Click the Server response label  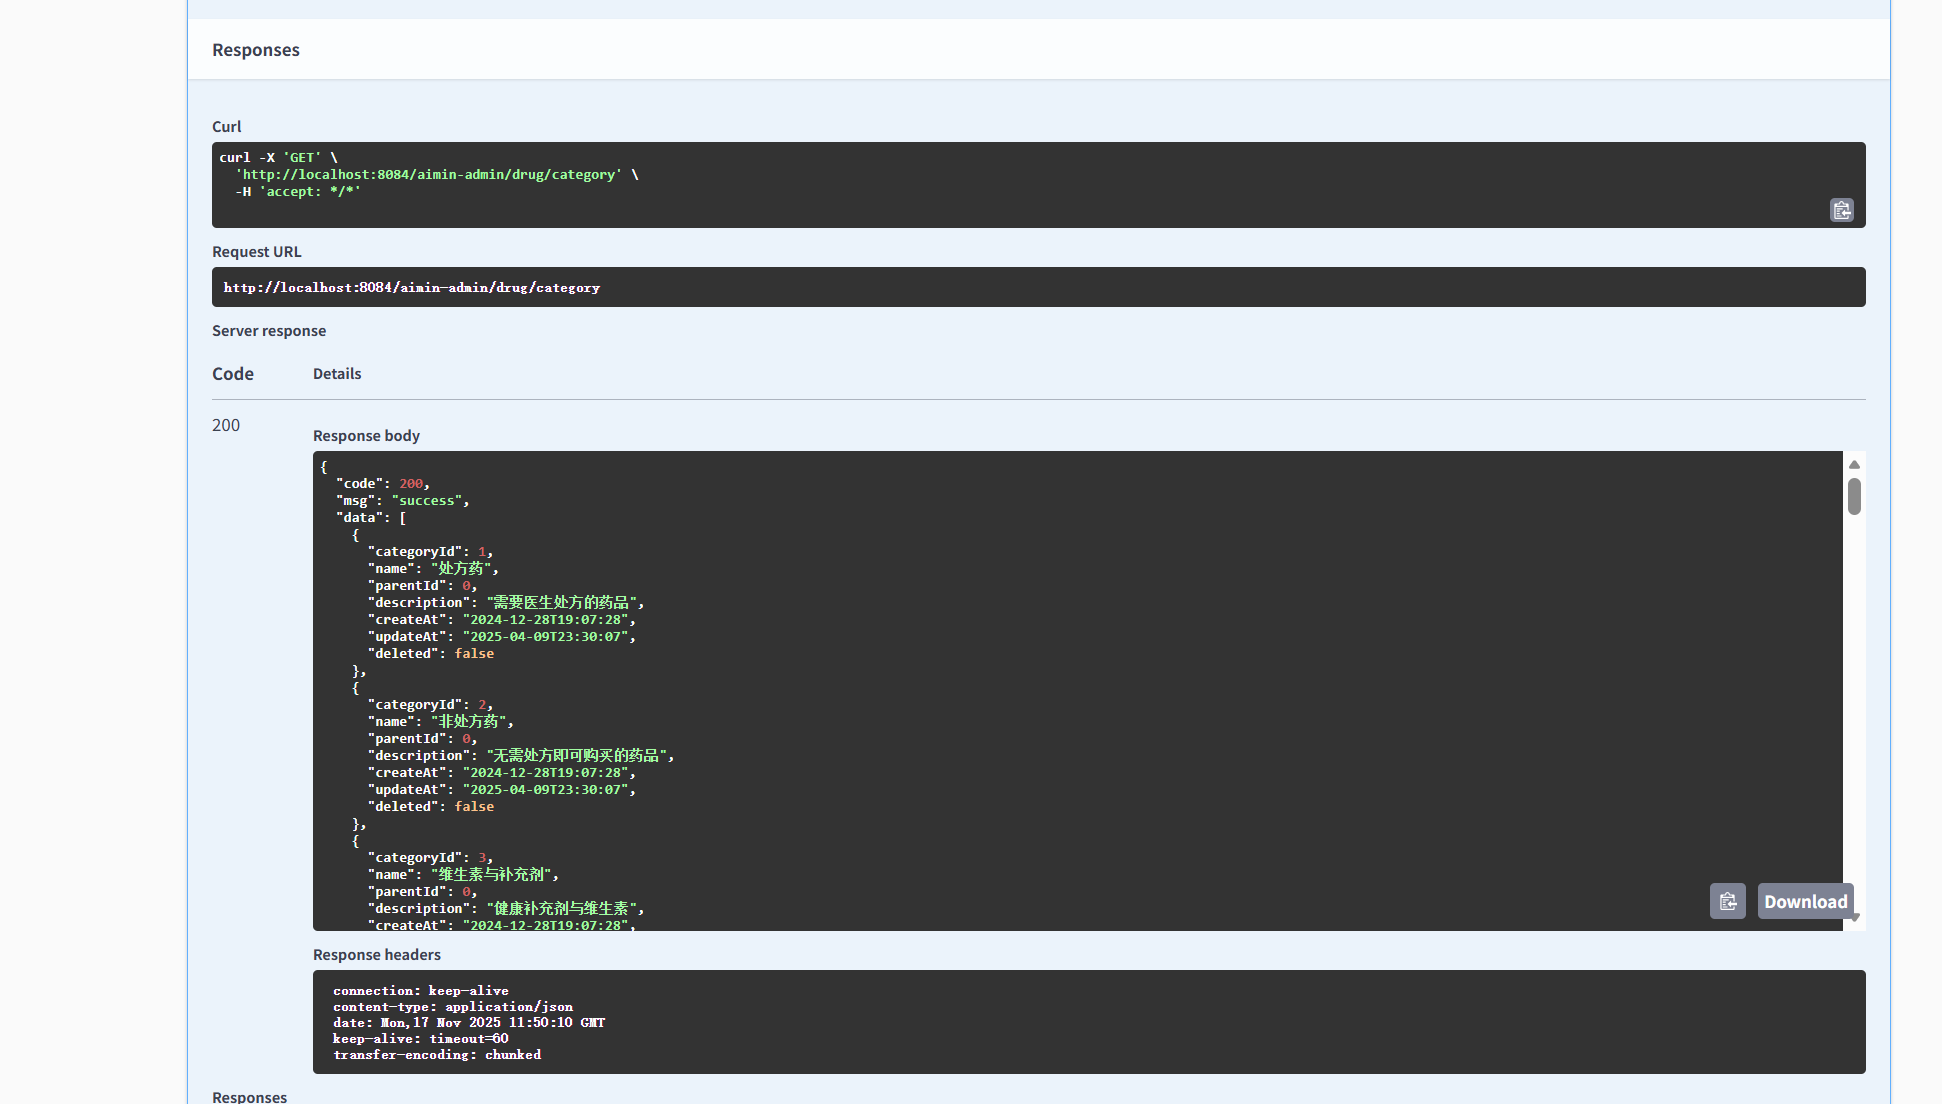coord(269,331)
